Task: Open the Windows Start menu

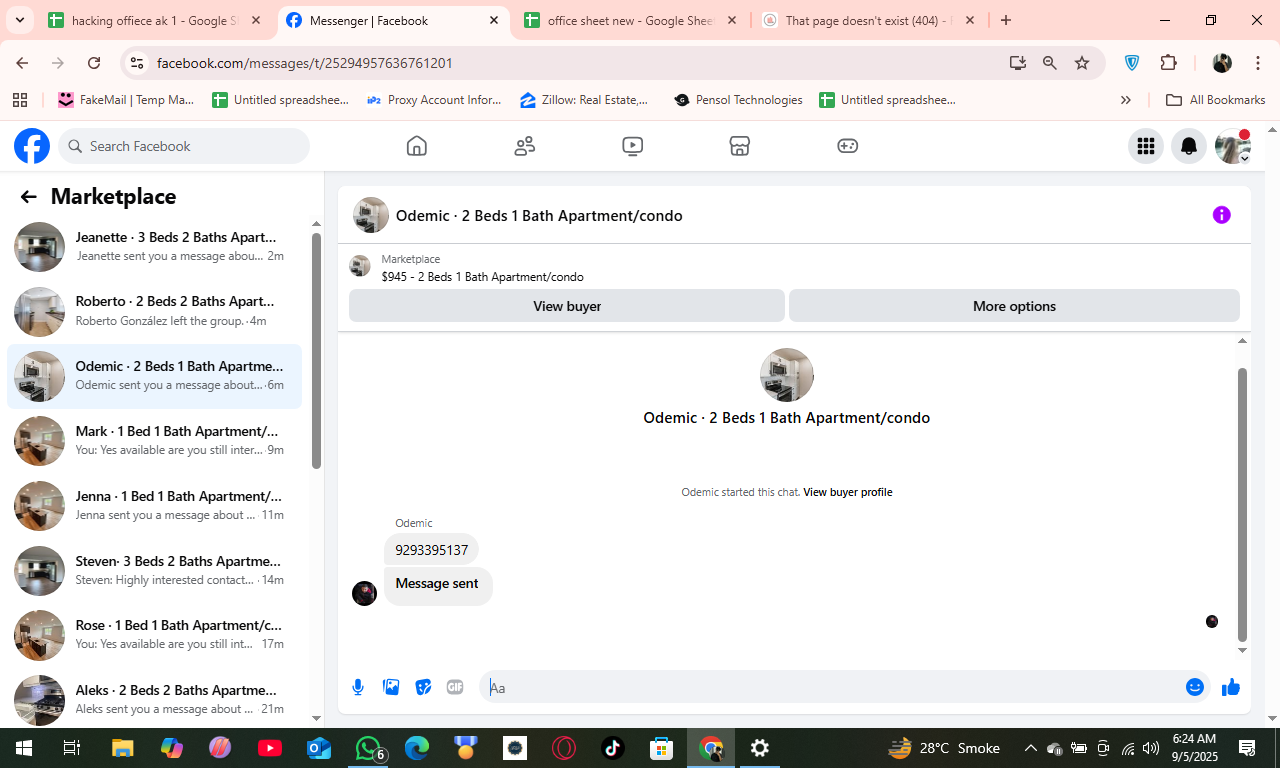Action: 23,748
